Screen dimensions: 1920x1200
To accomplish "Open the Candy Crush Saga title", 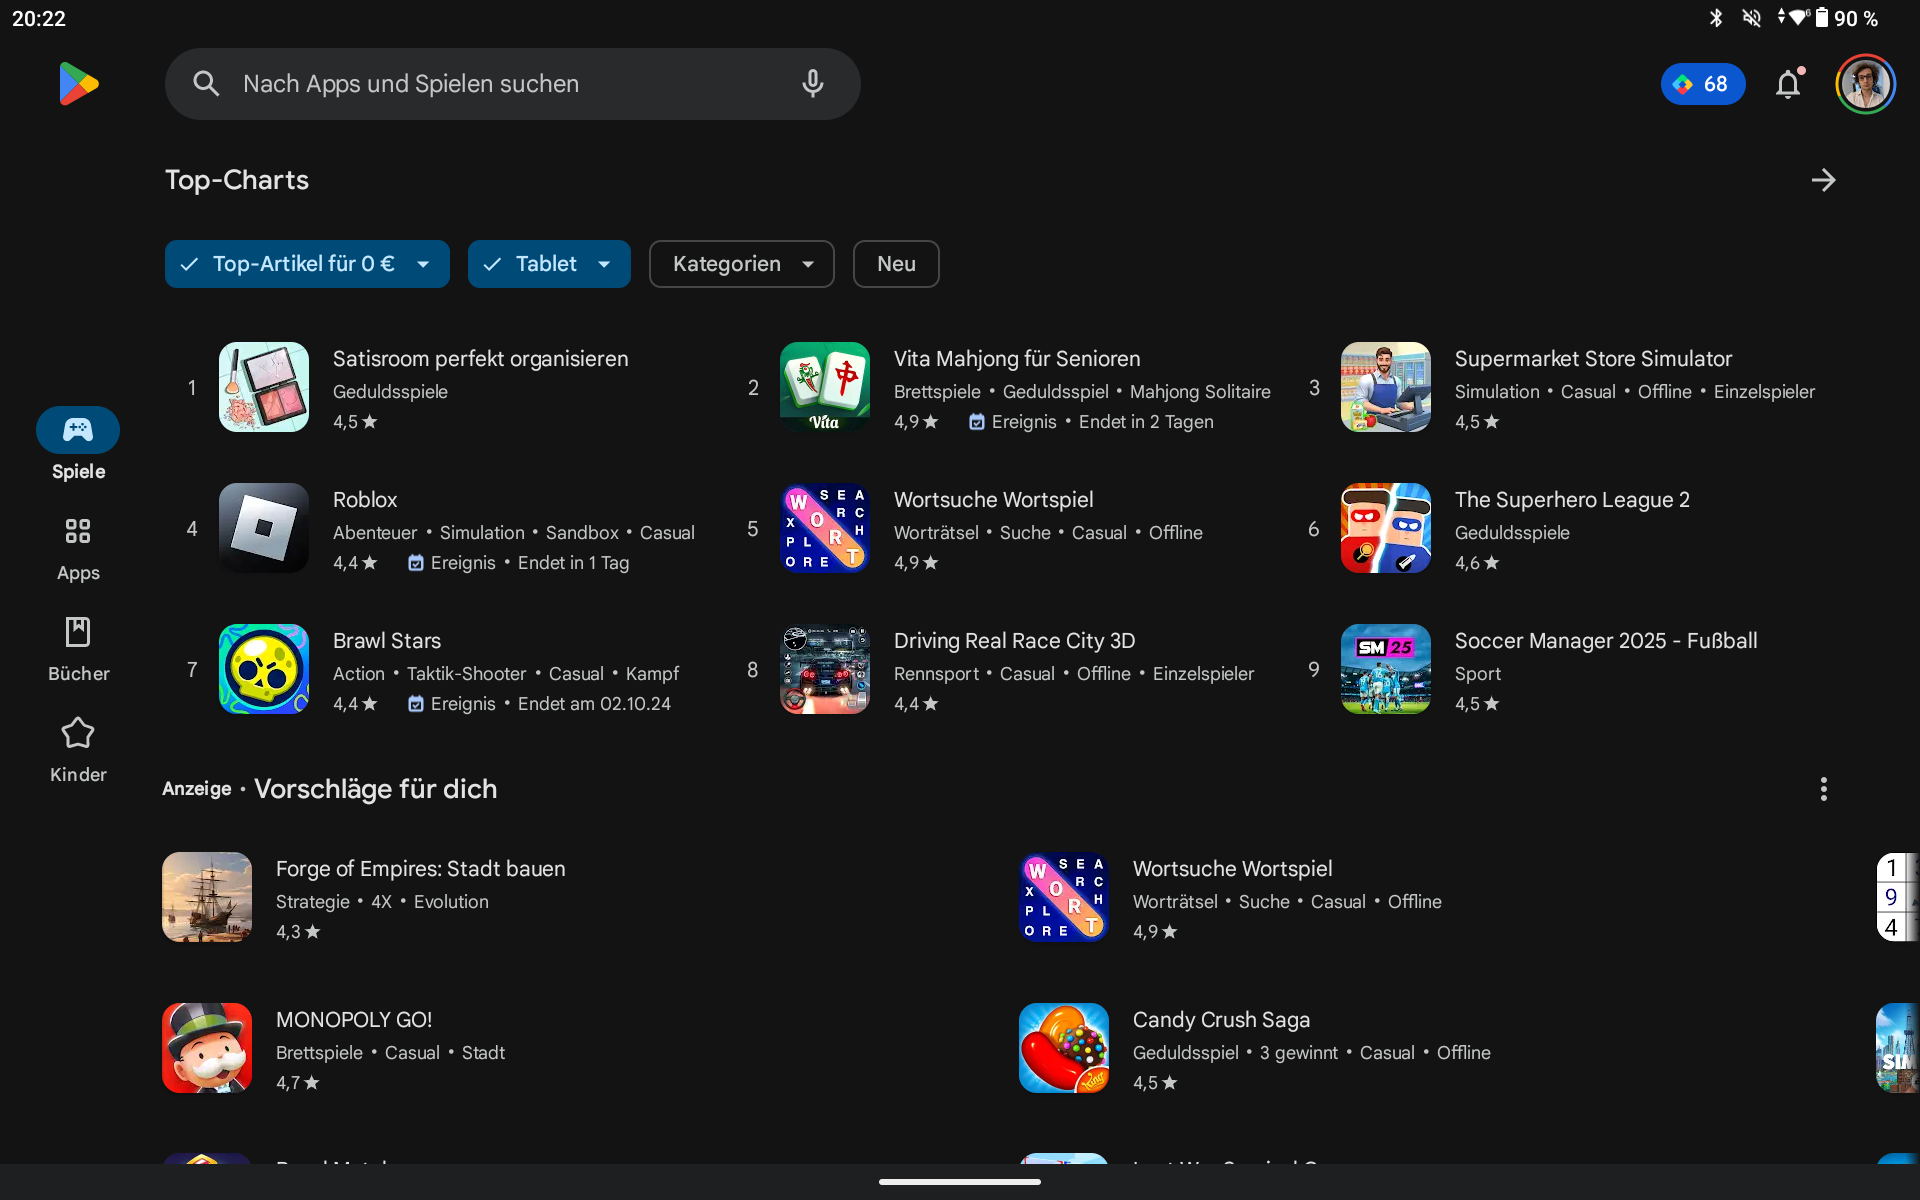I will click(x=1221, y=1020).
